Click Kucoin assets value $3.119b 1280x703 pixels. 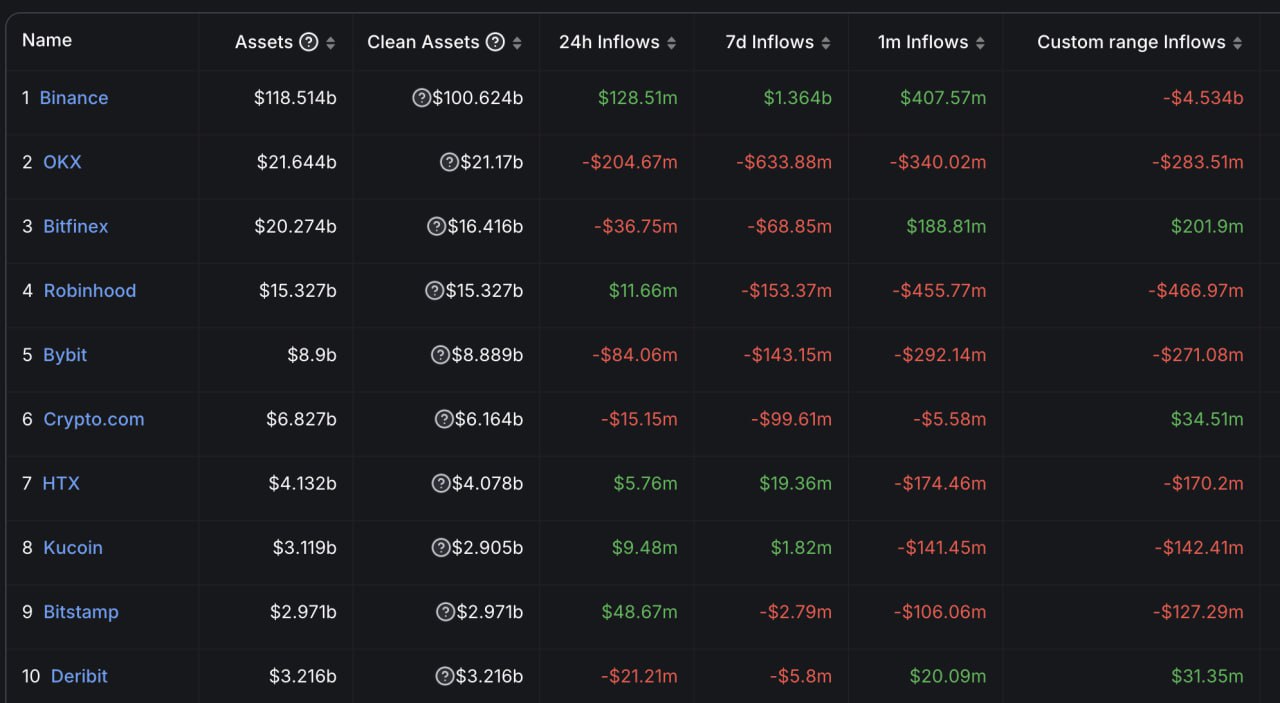pyautogui.click(x=305, y=548)
